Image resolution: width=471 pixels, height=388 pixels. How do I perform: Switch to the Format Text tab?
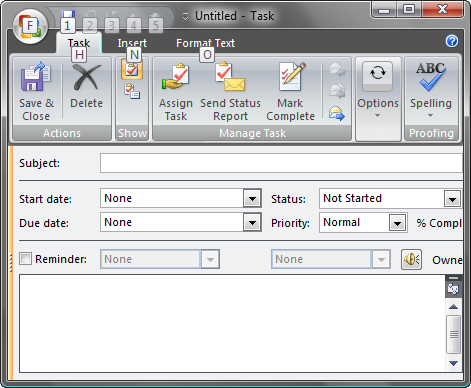[x=205, y=43]
